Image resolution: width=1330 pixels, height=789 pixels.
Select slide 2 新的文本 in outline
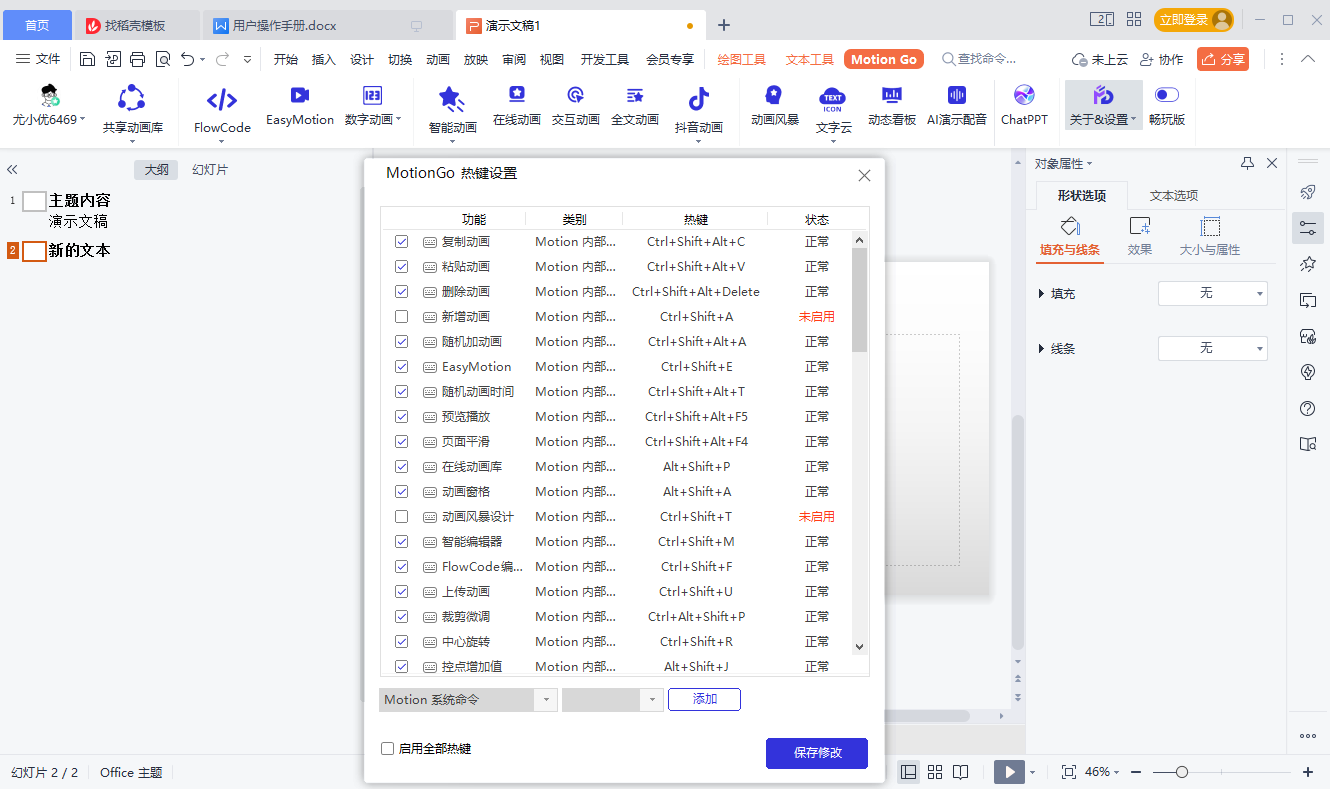tap(79, 251)
